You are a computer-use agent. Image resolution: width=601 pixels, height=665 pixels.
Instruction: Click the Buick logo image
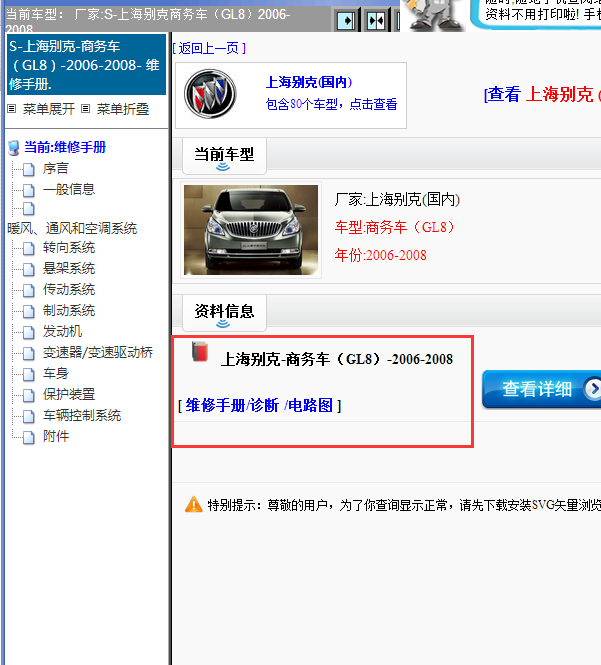(x=210, y=94)
